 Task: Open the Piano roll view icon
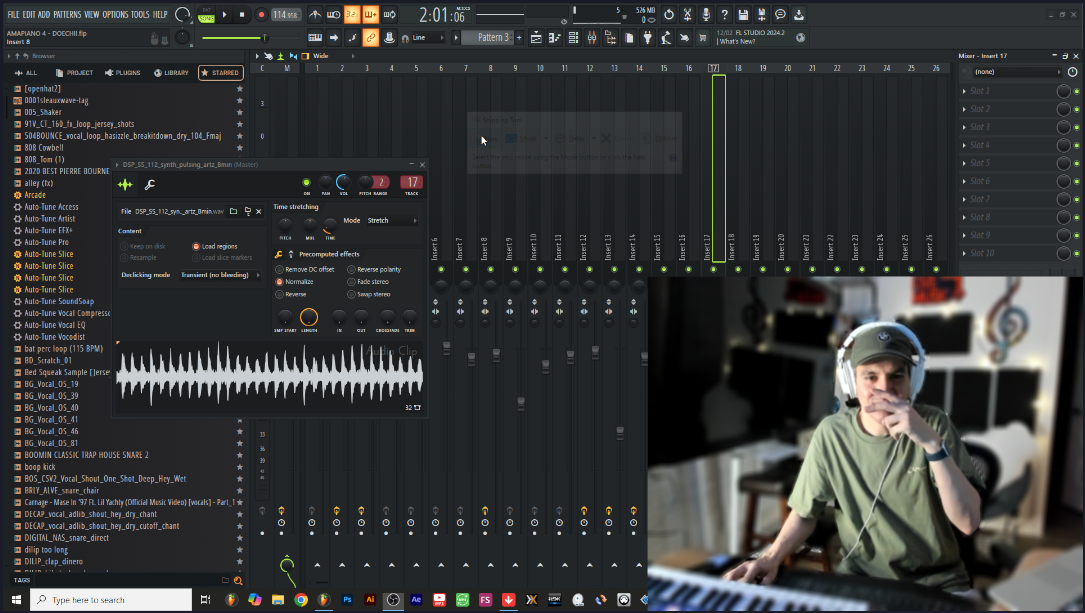554,38
